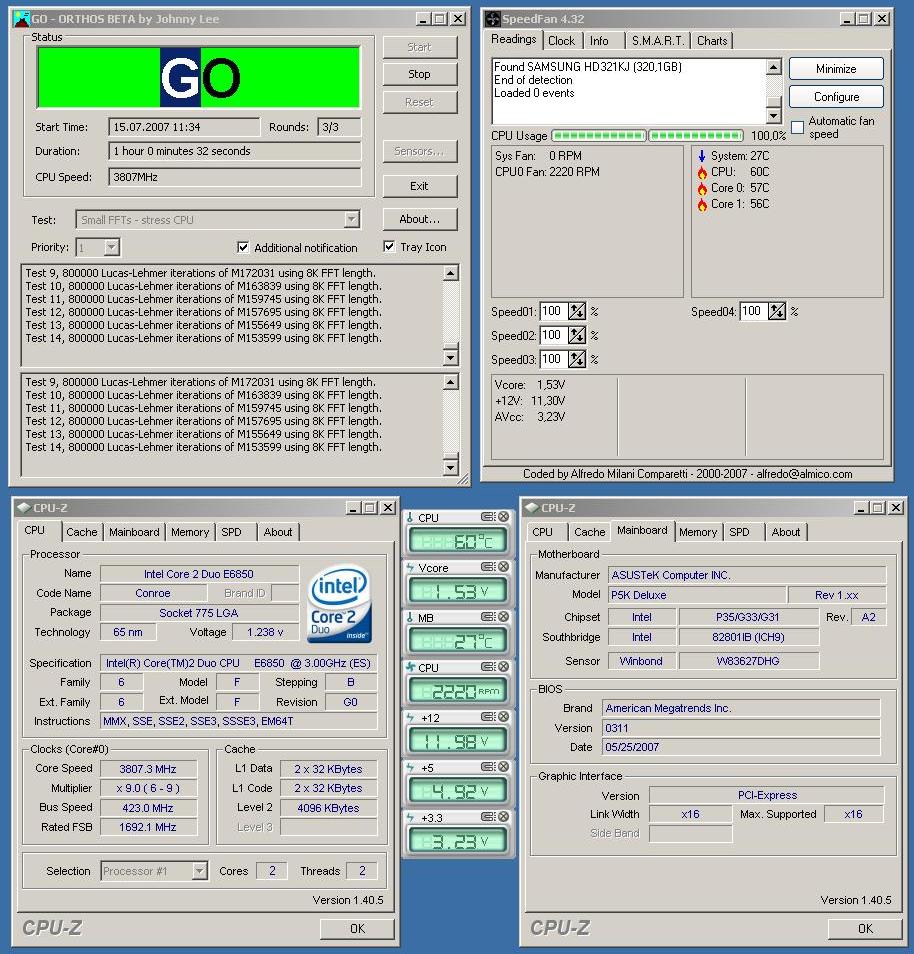The height and width of the screenshot is (954, 914).
Task: Open the About... dialog in ORTHOS
Action: point(419,219)
